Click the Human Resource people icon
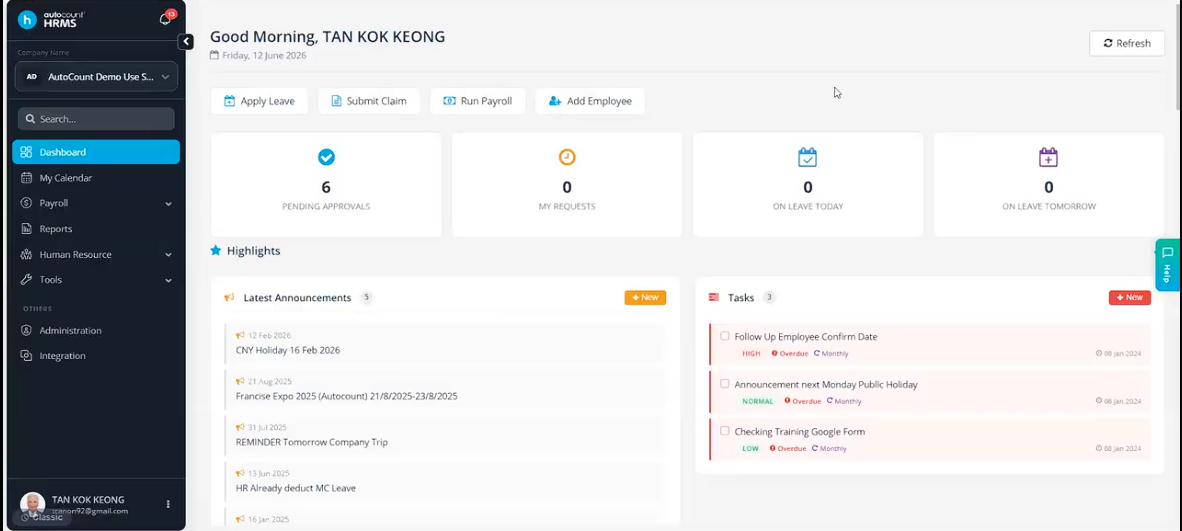This screenshot has width=1182, height=531. click(x=26, y=254)
